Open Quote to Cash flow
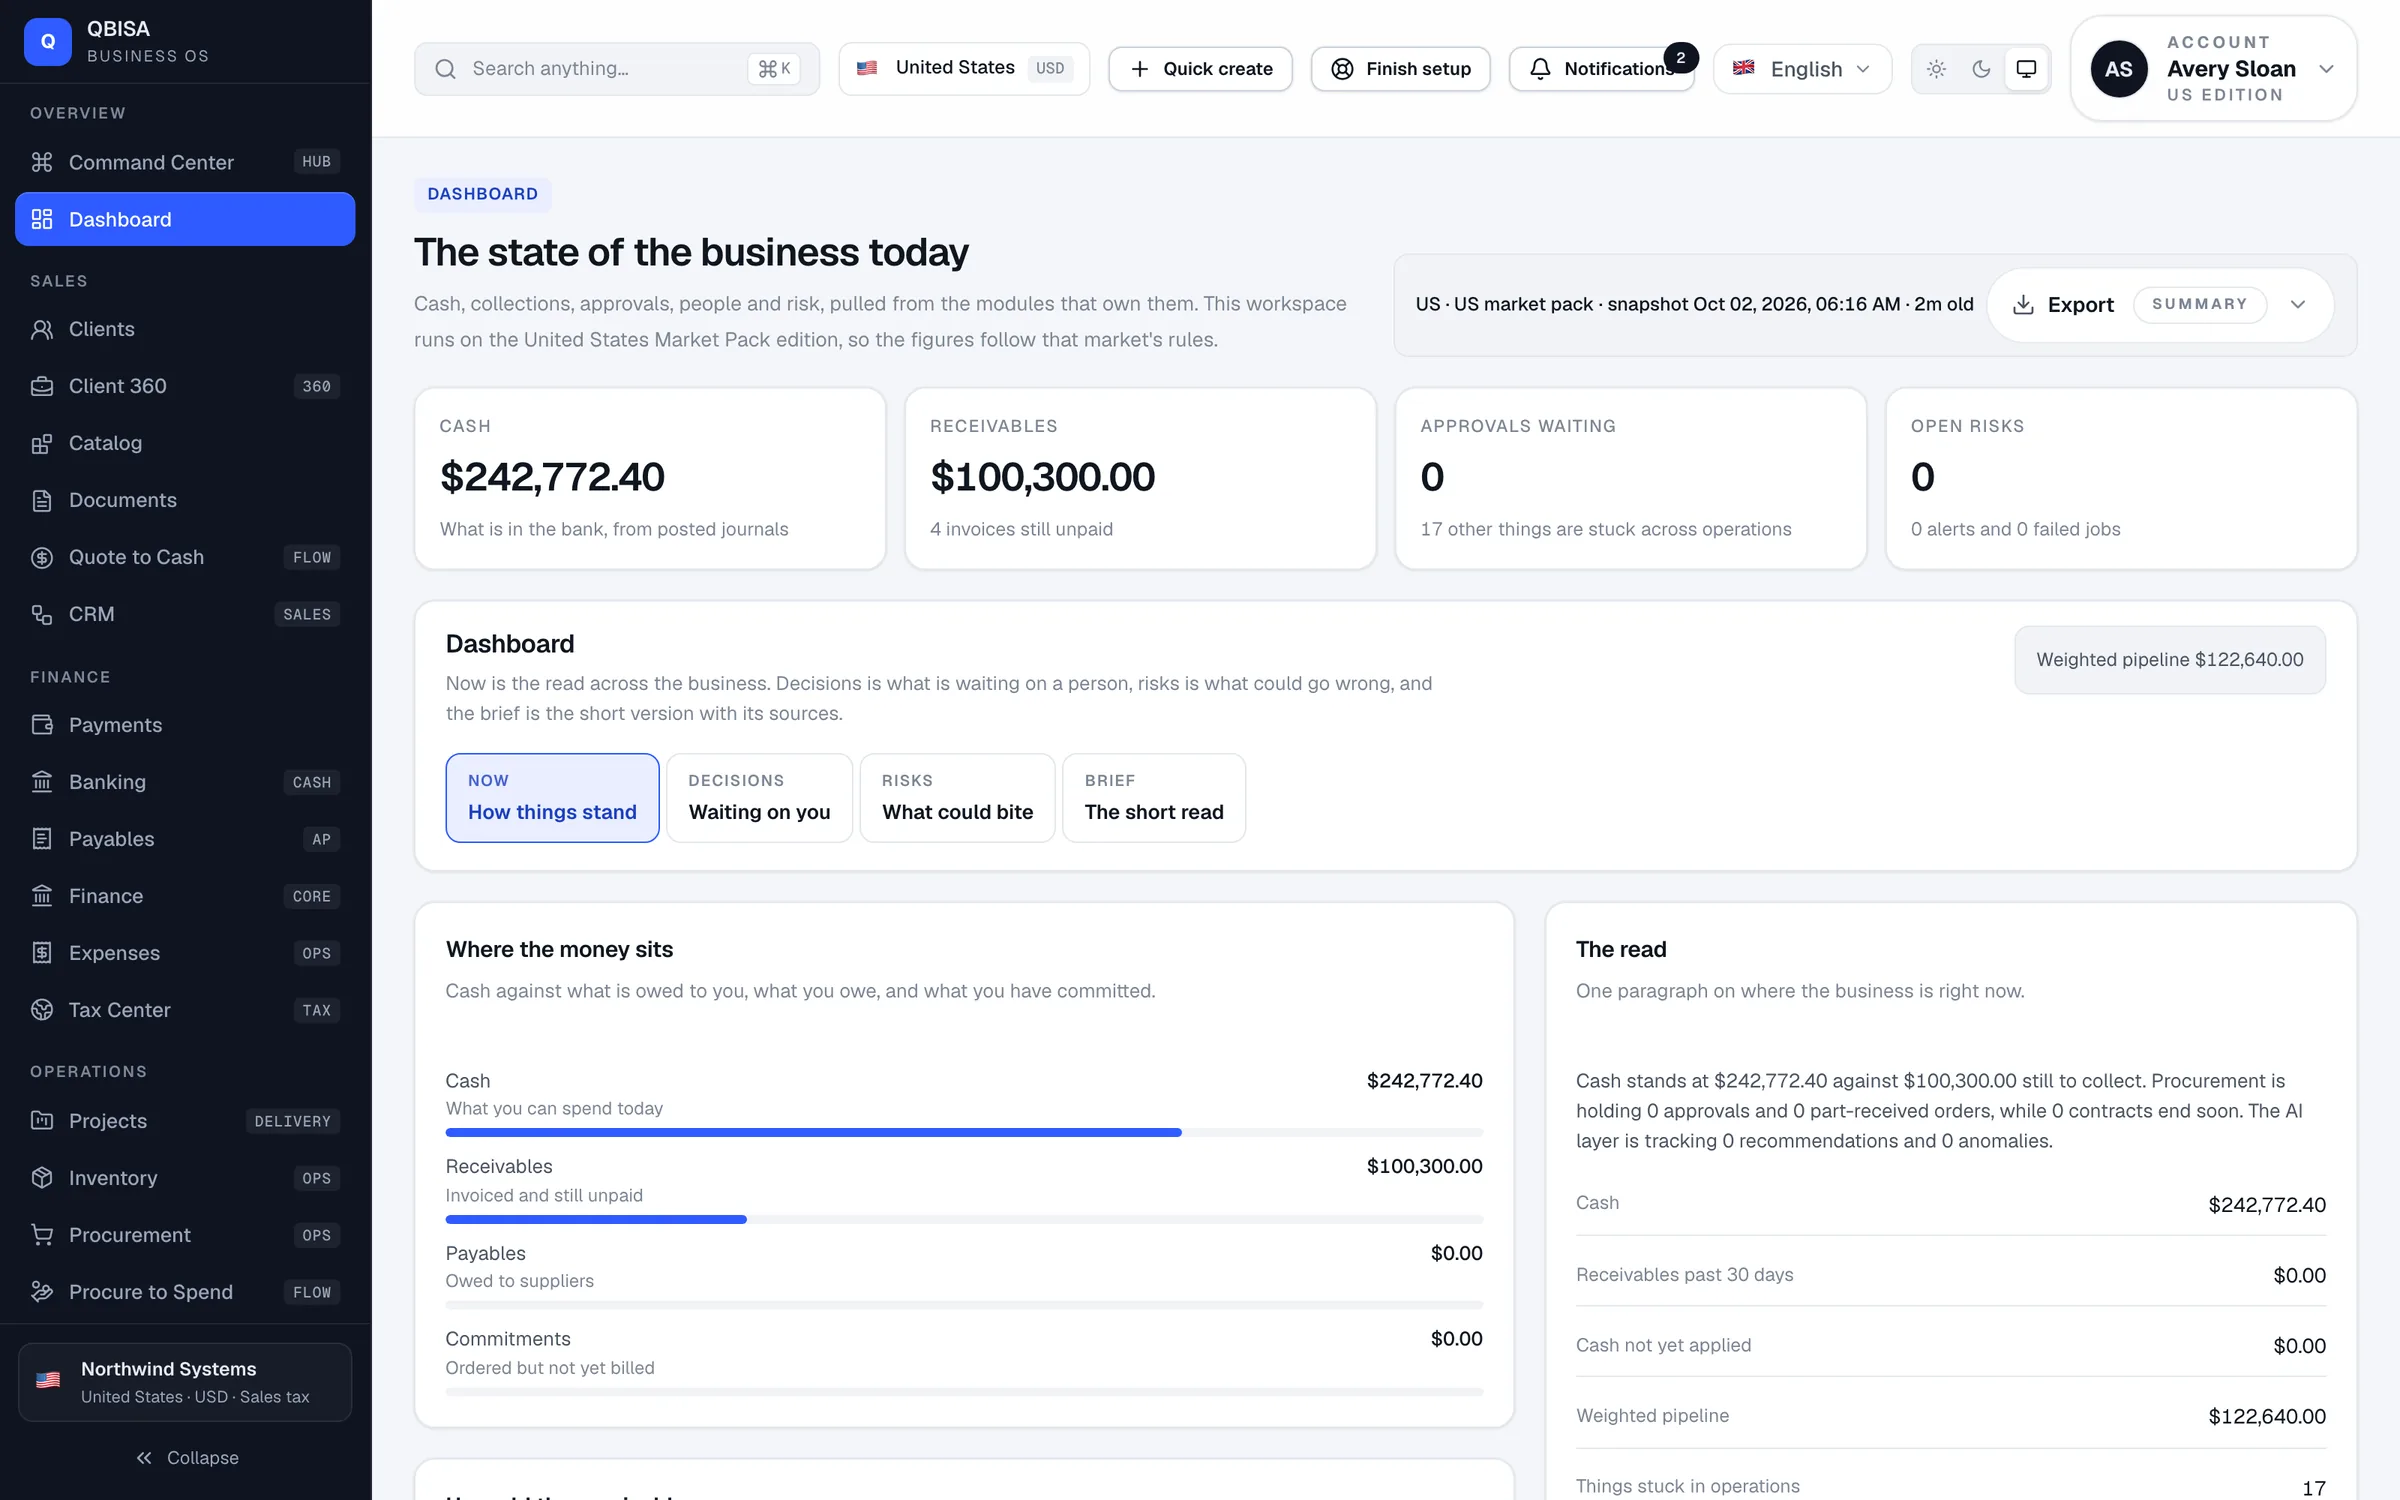The image size is (2400, 1500). [185, 557]
